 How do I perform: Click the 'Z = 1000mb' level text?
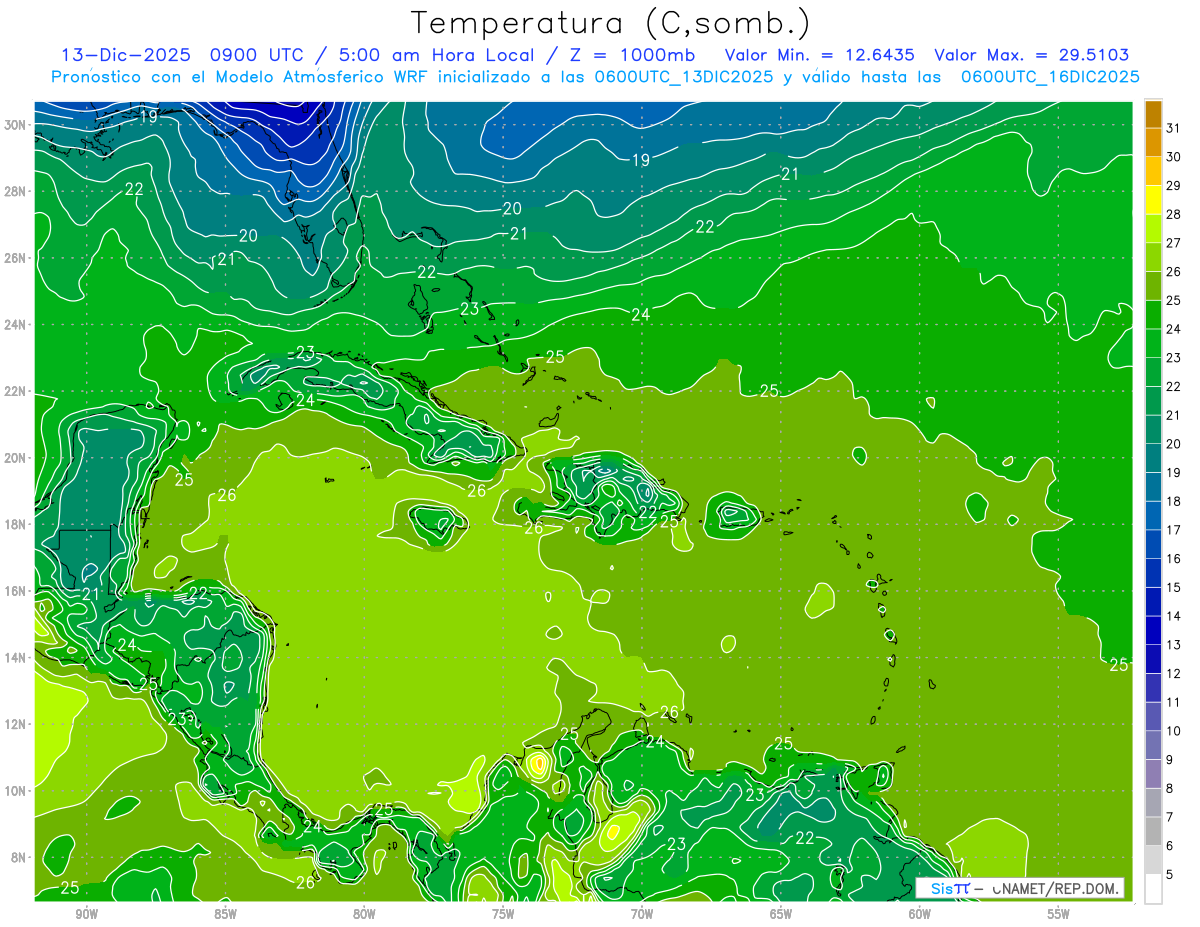pos(626,55)
